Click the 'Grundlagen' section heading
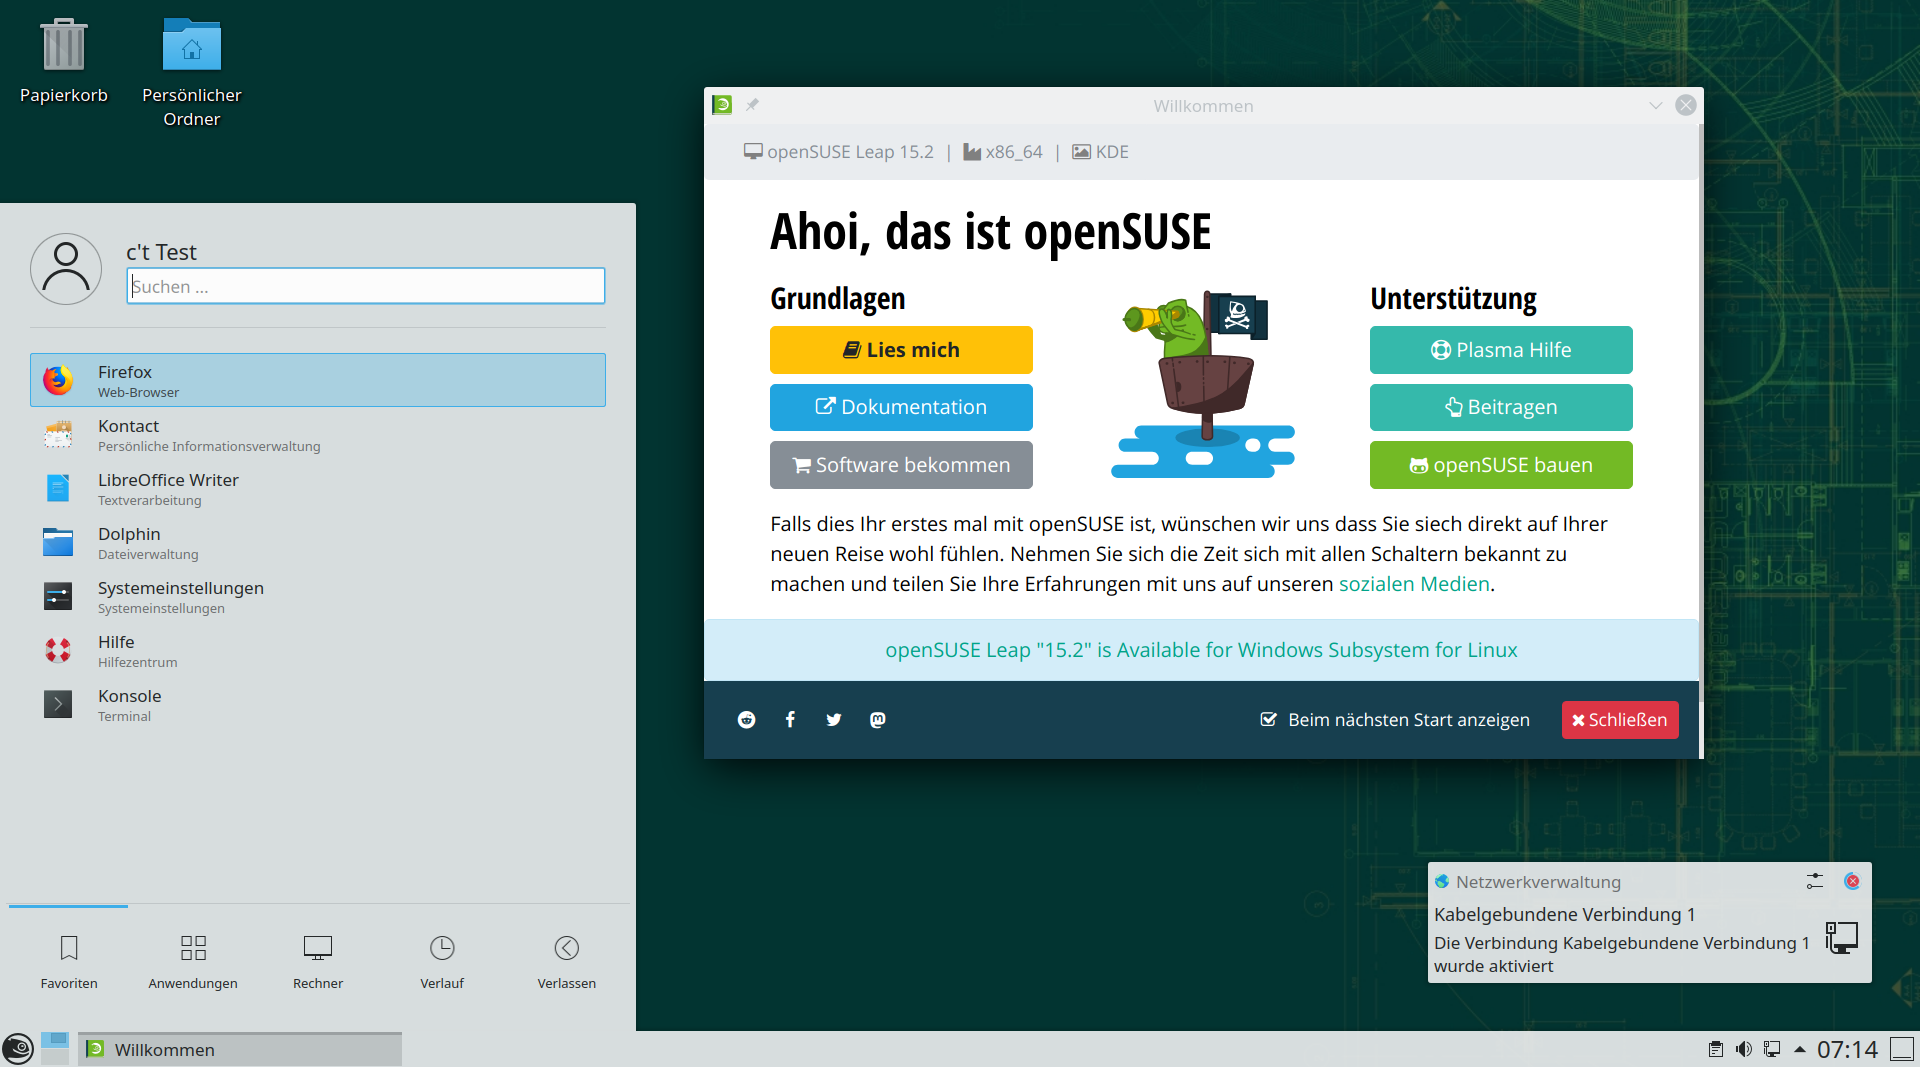The width and height of the screenshot is (1920, 1067). tap(837, 299)
